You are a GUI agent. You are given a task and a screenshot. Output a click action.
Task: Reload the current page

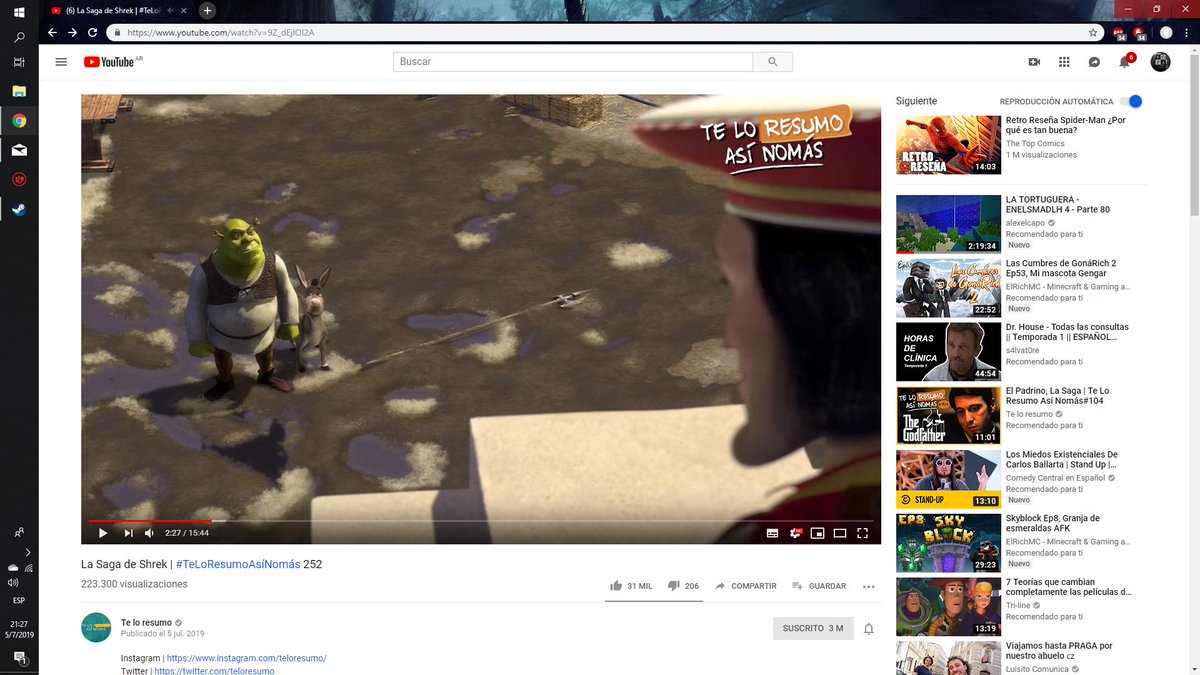93,33
